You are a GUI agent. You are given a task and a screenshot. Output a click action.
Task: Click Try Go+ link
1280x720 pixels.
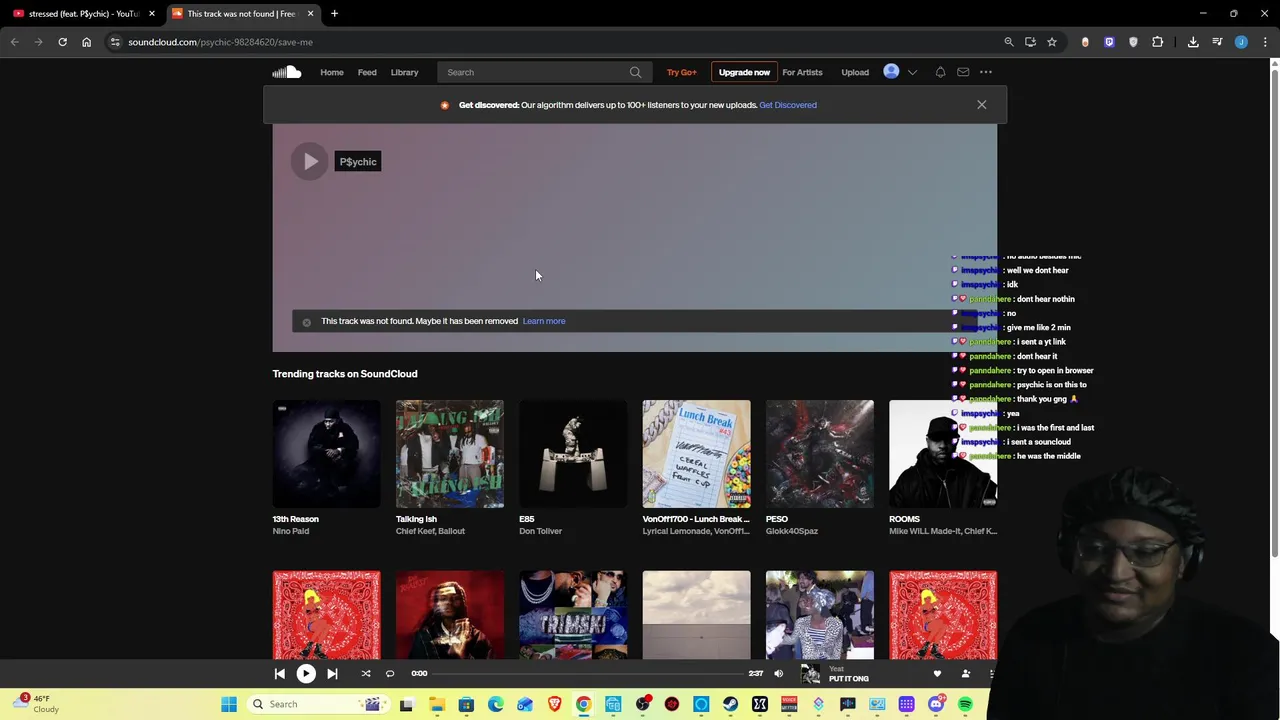tap(681, 72)
